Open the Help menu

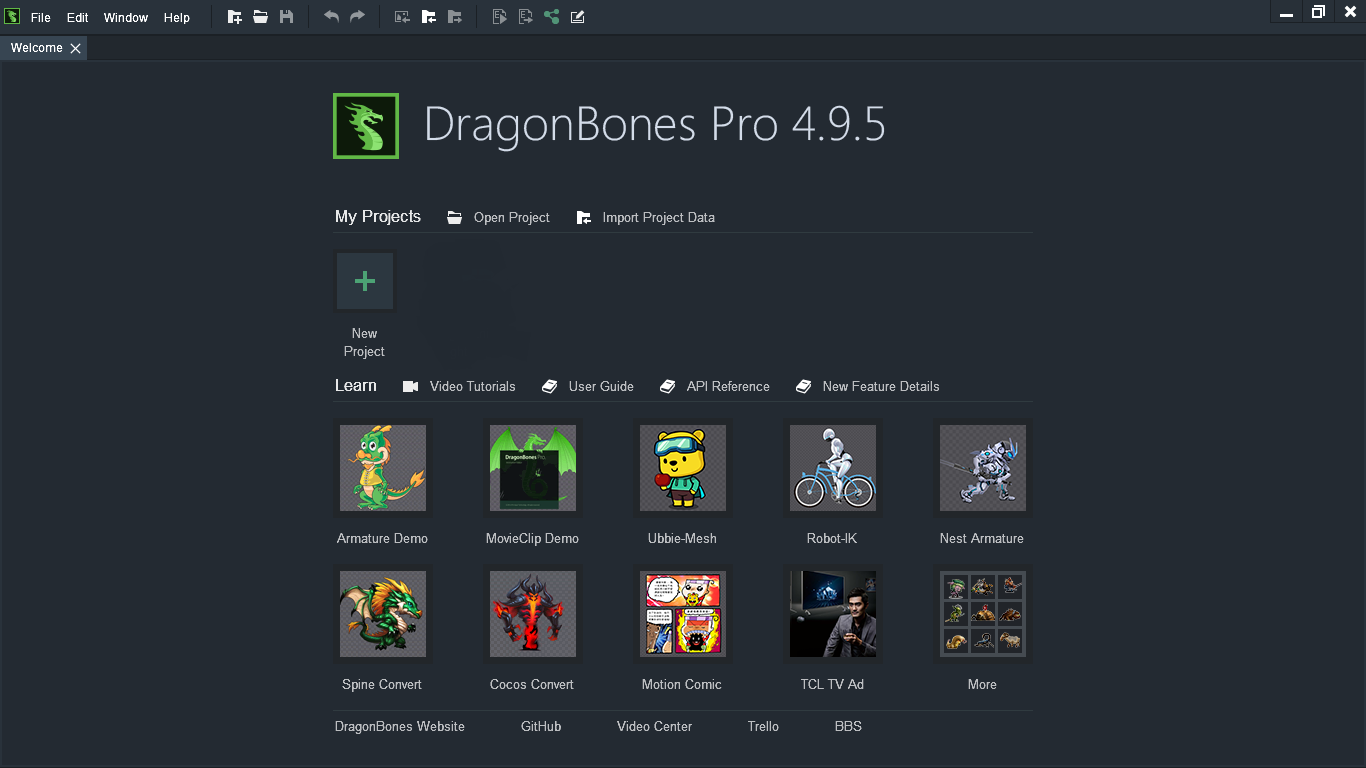click(177, 18)
